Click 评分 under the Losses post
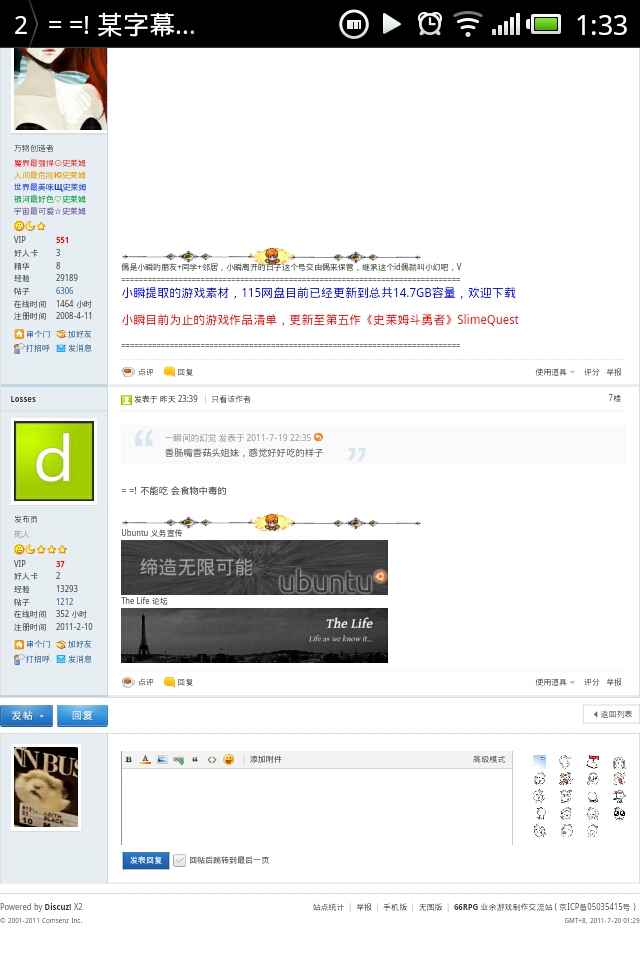 [x=591, y=682]
